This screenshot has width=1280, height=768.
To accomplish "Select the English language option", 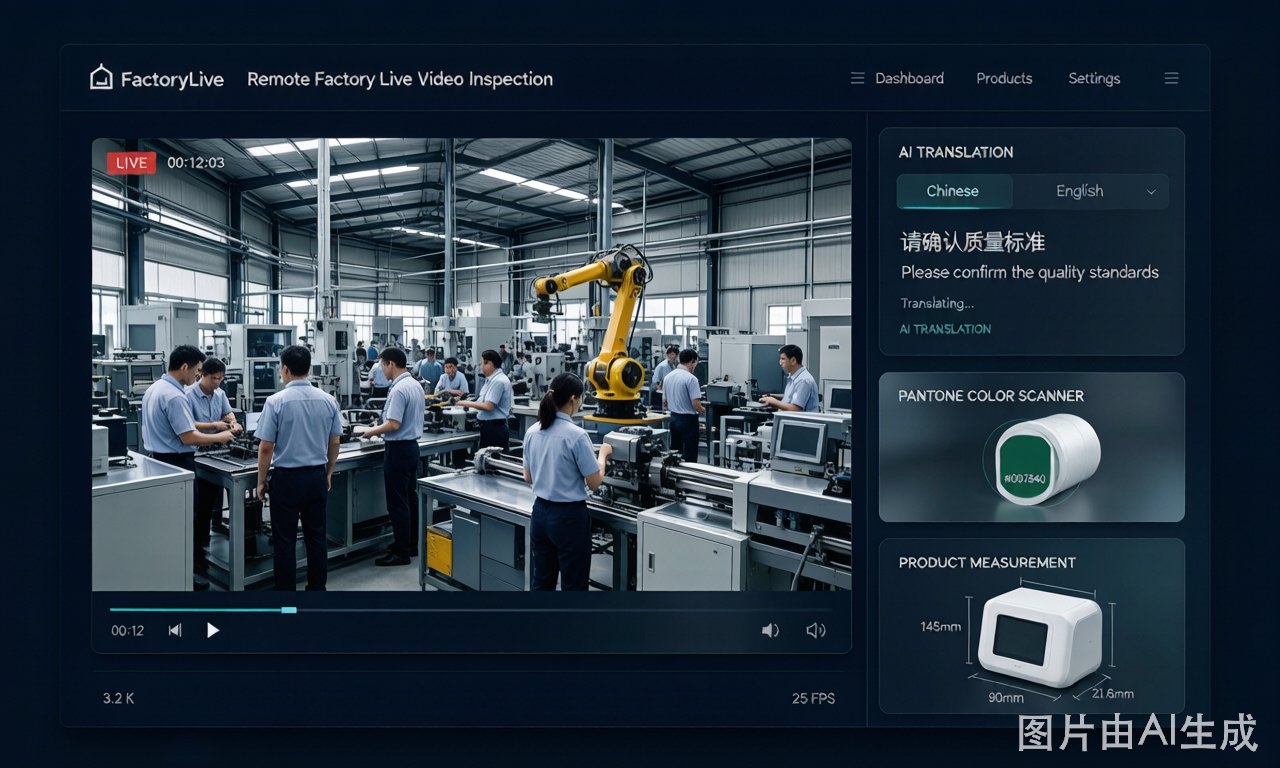I will tap(1080, 191).
